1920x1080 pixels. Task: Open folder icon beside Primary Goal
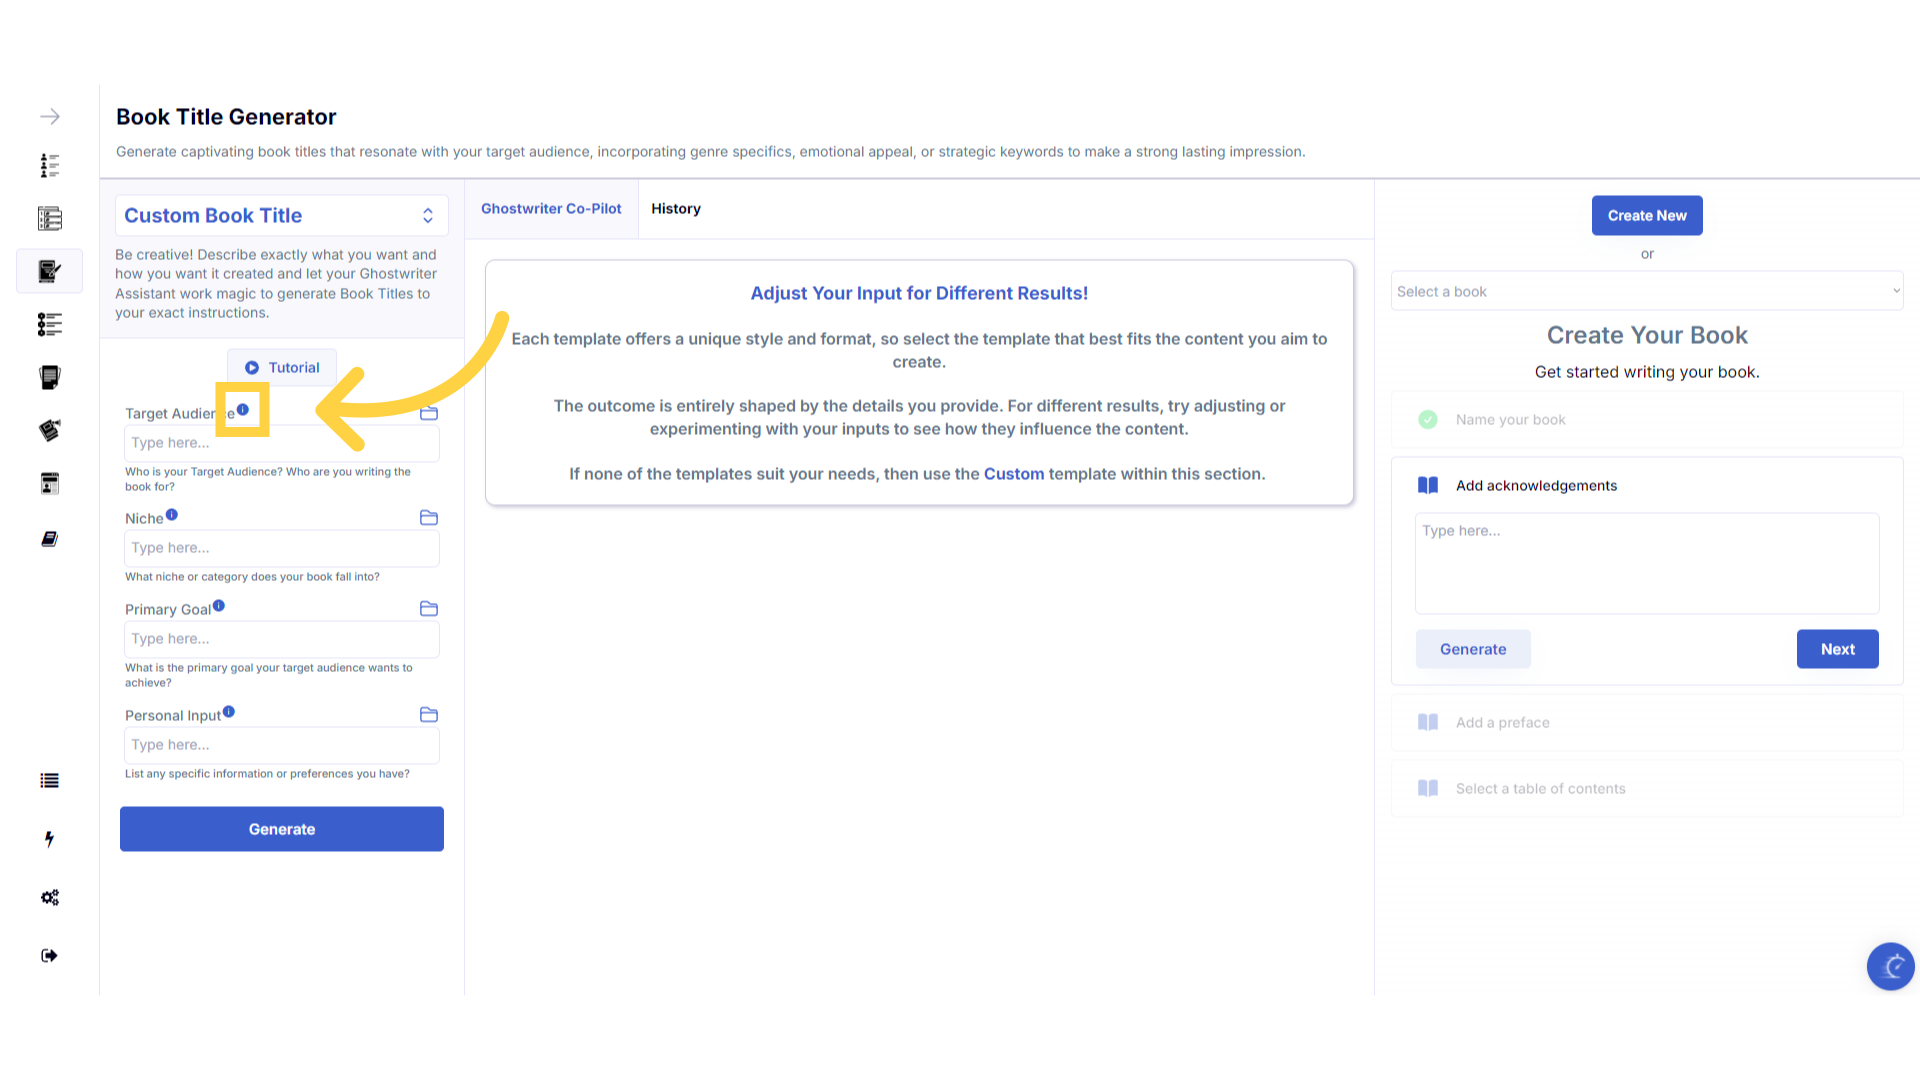coord(429,609)
